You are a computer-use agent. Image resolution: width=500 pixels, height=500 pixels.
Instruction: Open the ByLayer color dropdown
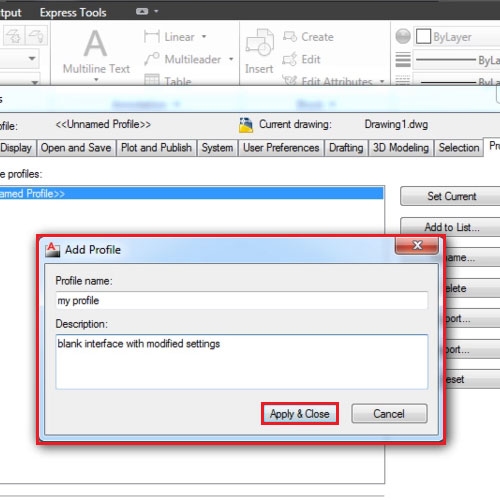coord(456,36)
